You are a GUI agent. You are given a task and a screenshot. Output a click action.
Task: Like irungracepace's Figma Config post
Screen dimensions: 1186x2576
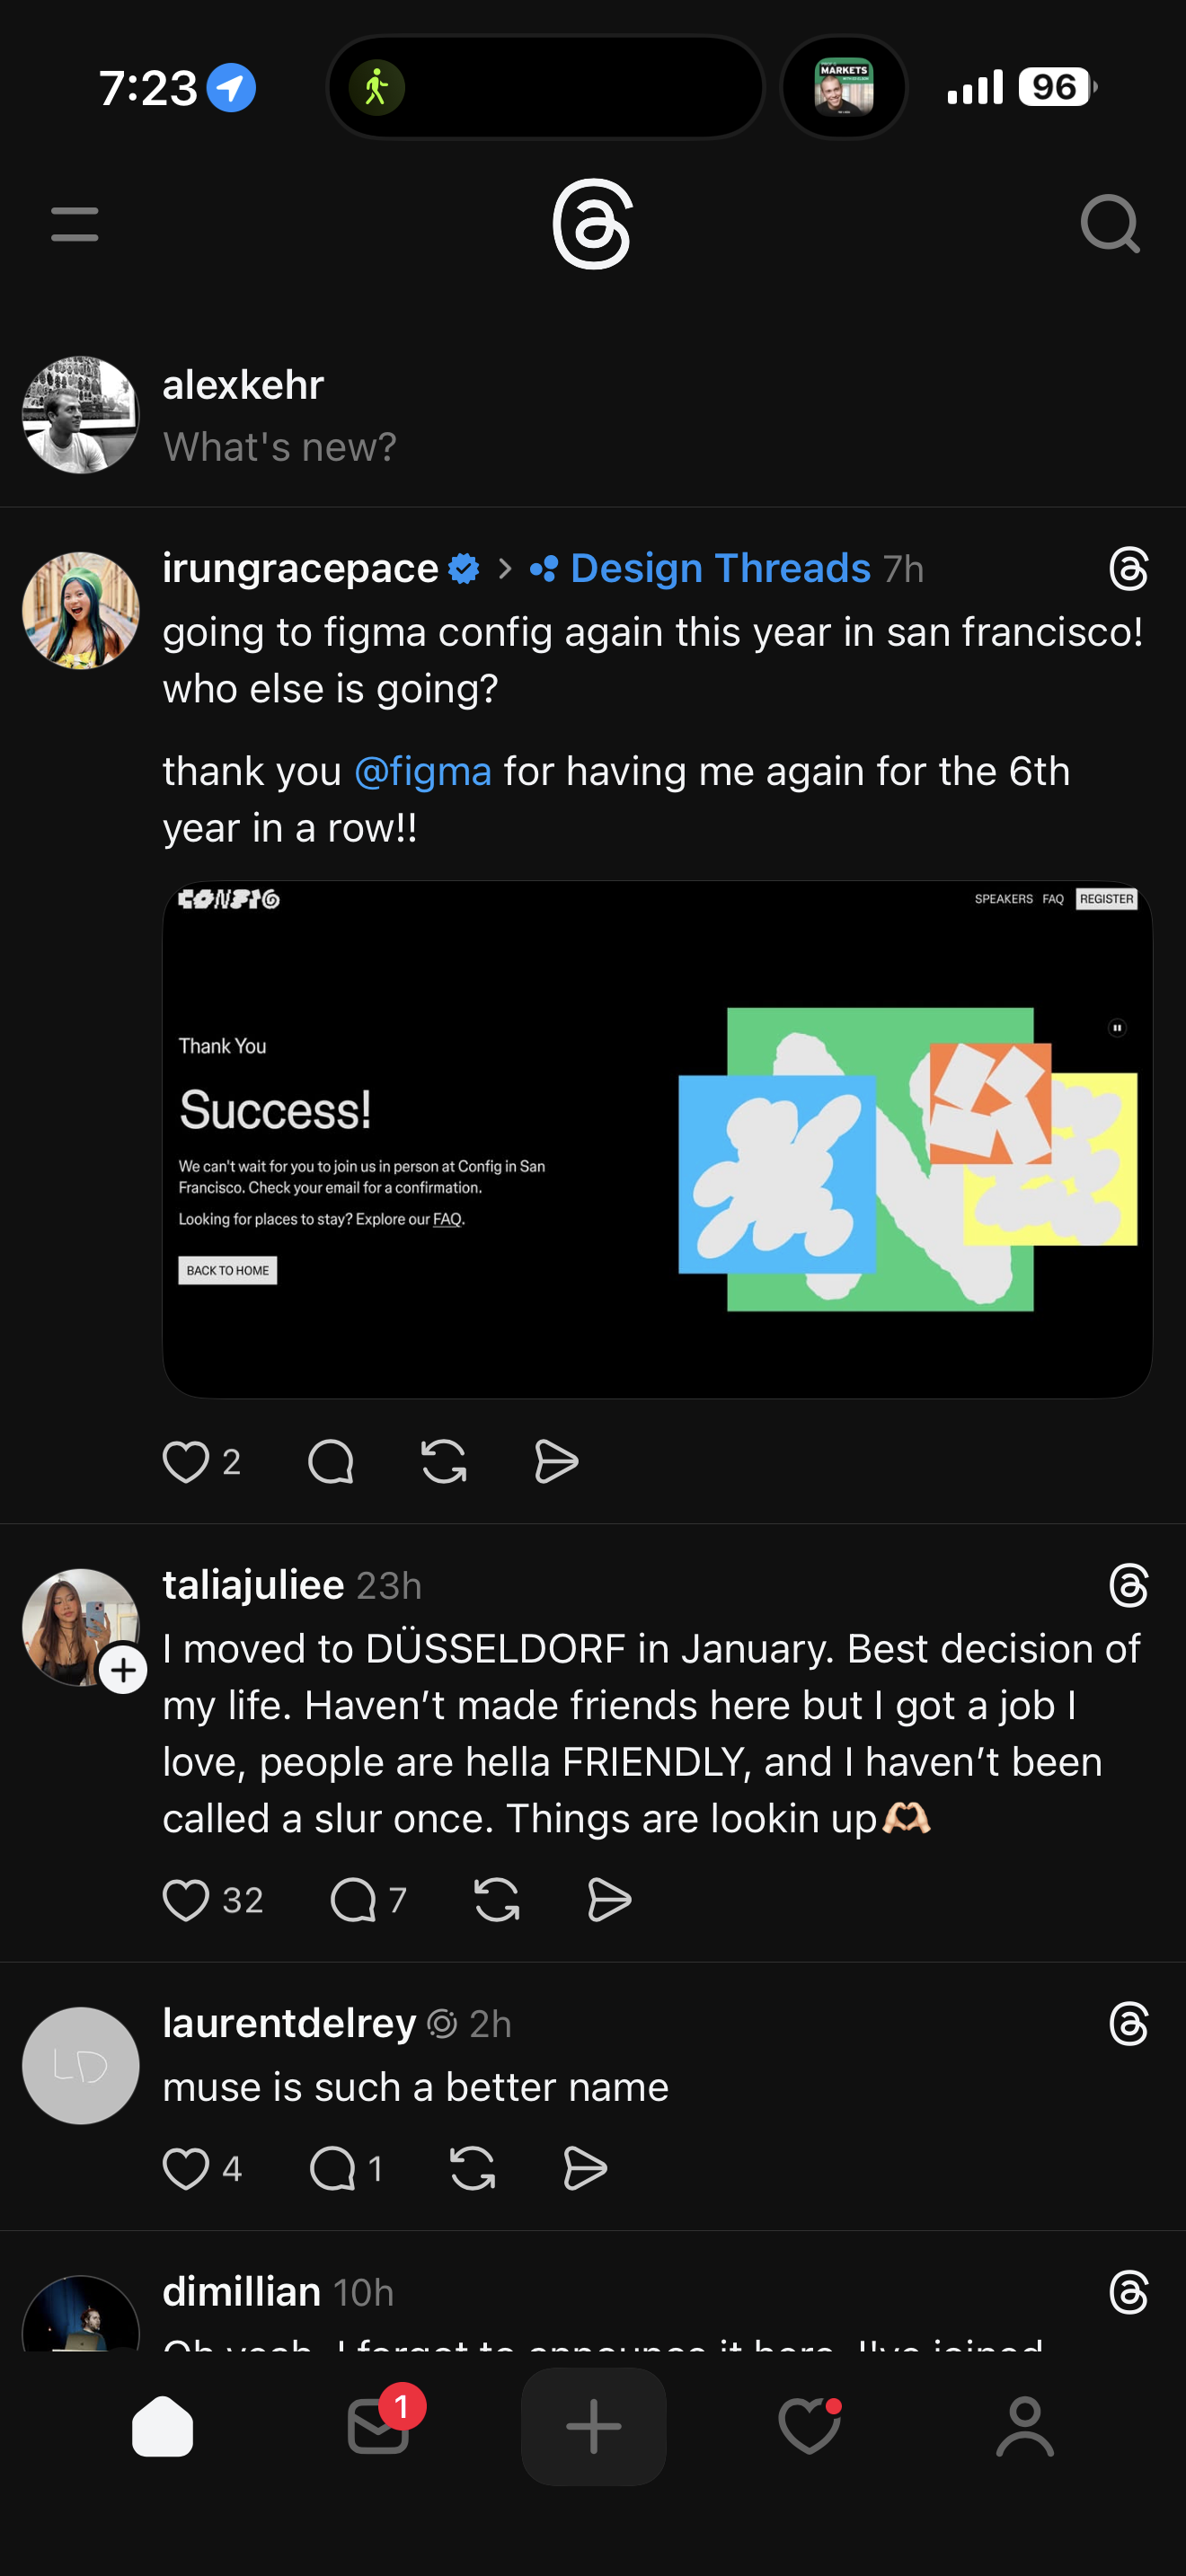click(x=186, y=1462)
